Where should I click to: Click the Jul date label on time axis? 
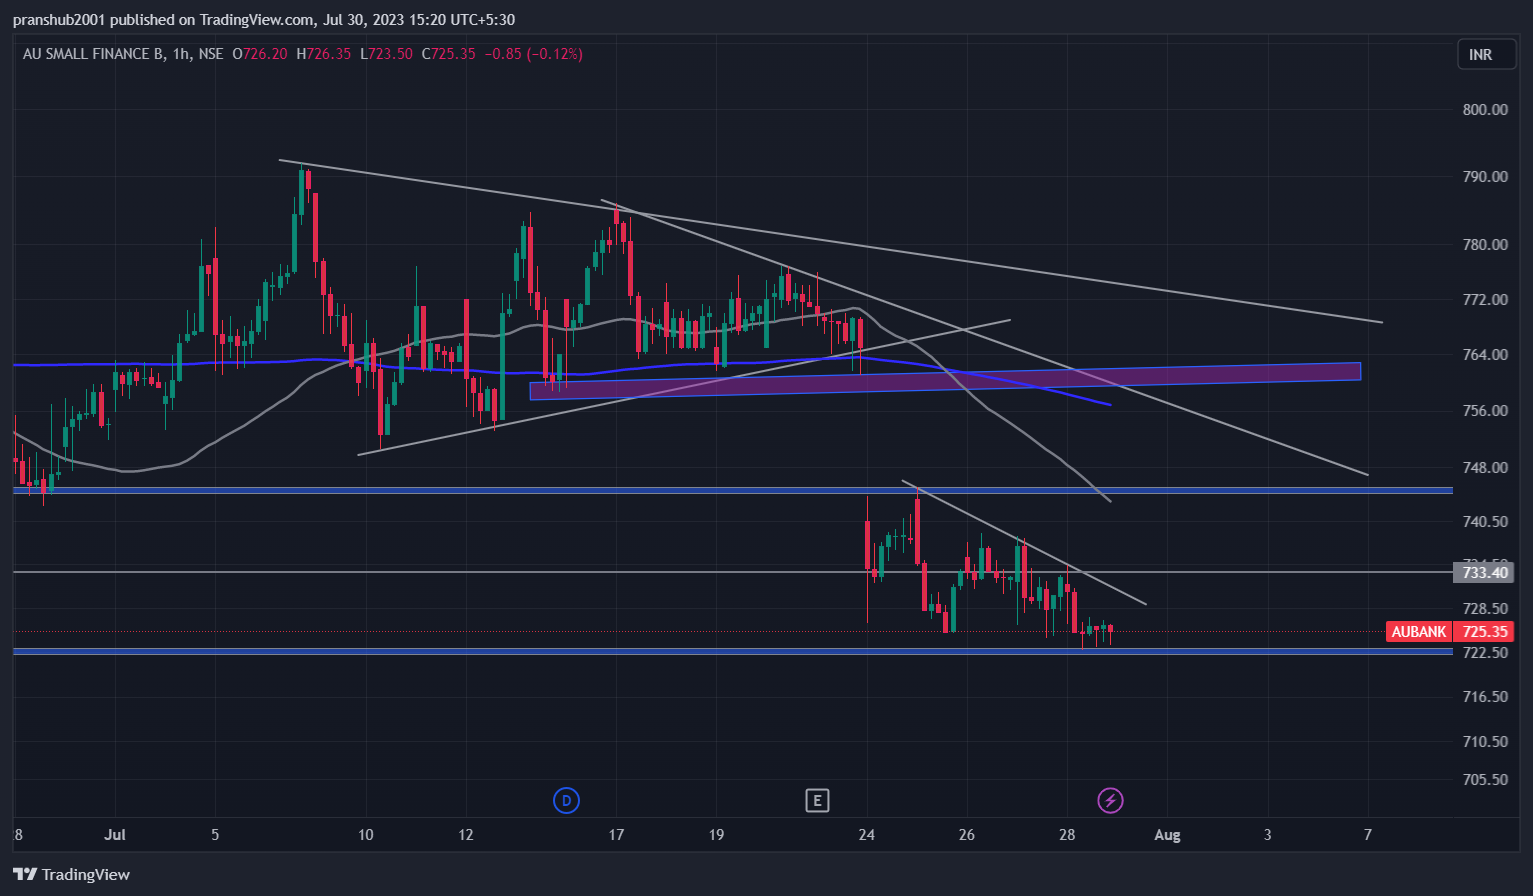click(x=115, y=835)
